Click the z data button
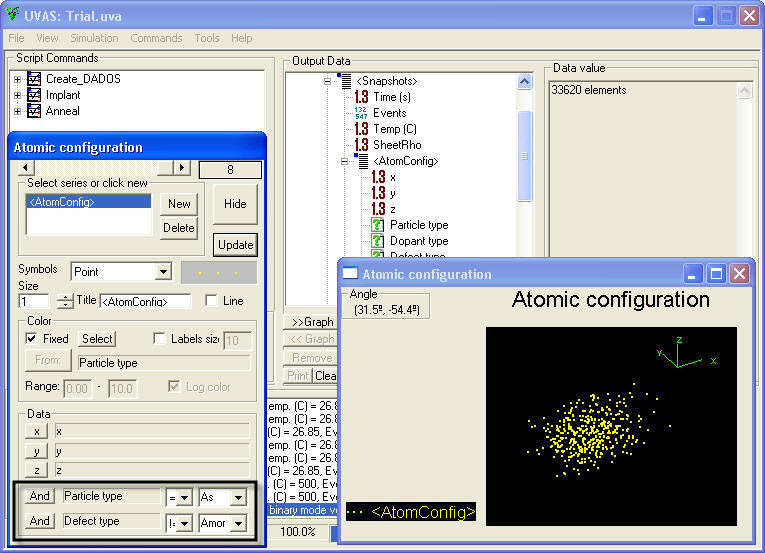 (37, 470)
